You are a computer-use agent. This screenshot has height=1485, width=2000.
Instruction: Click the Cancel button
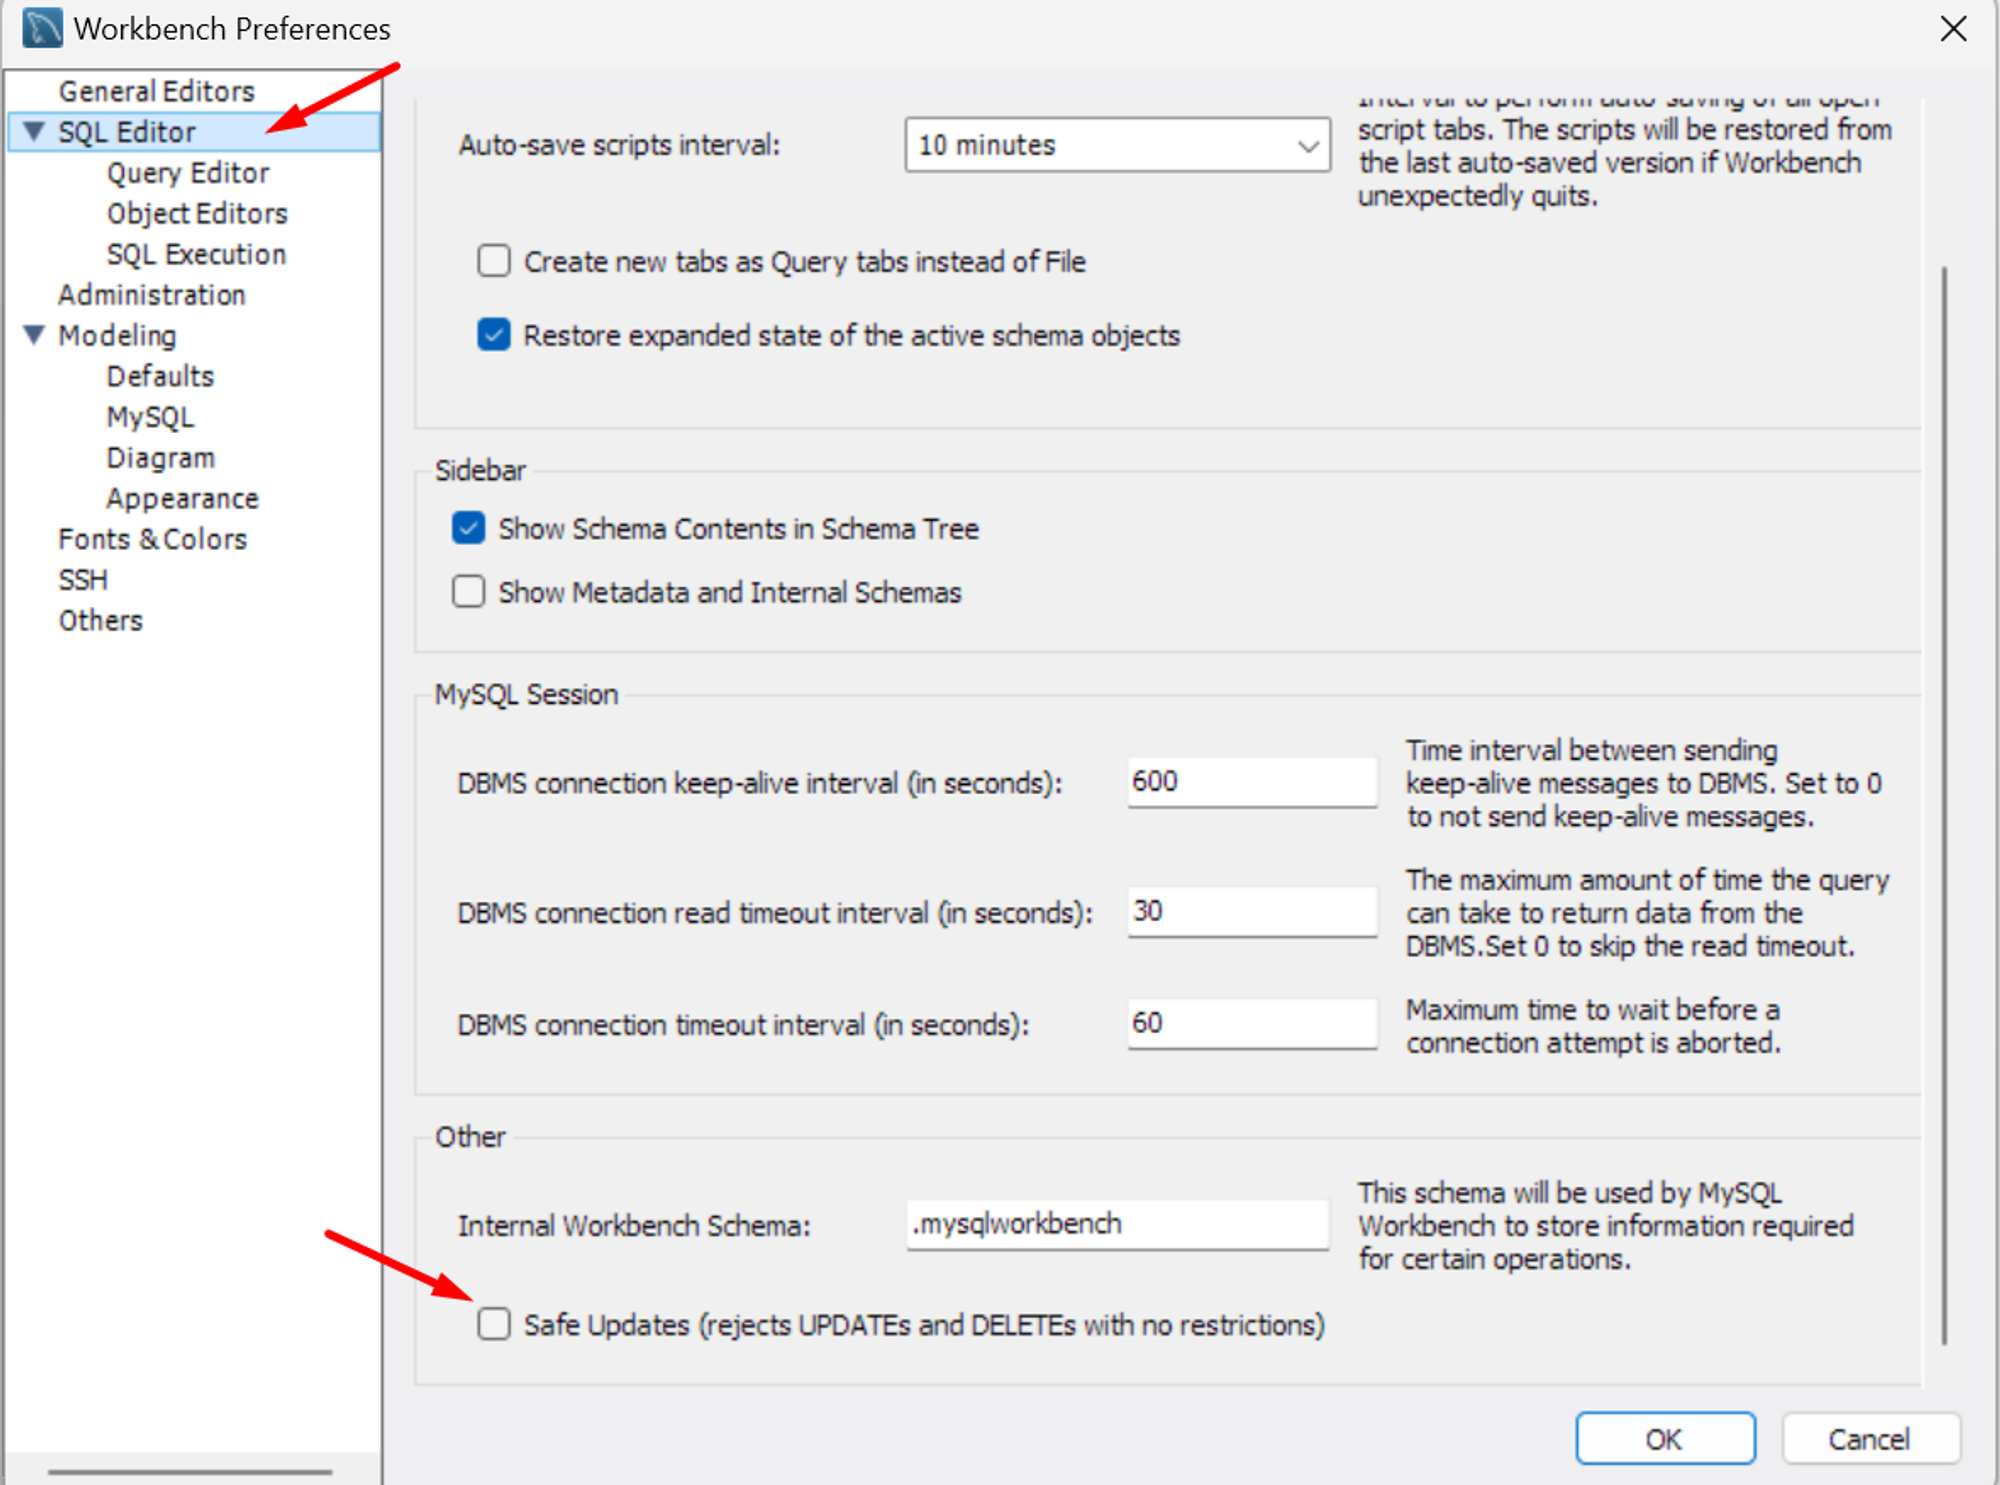coord(1869,1439)
